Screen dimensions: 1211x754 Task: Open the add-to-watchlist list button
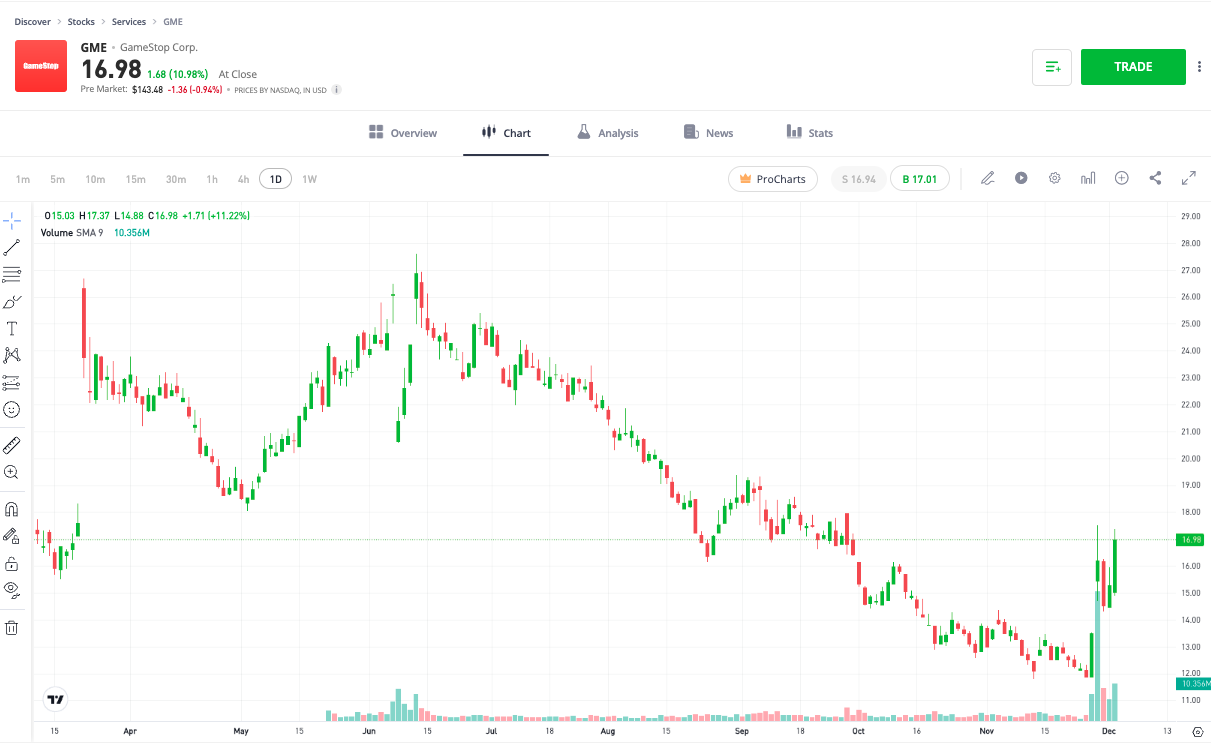[1052, 67]
